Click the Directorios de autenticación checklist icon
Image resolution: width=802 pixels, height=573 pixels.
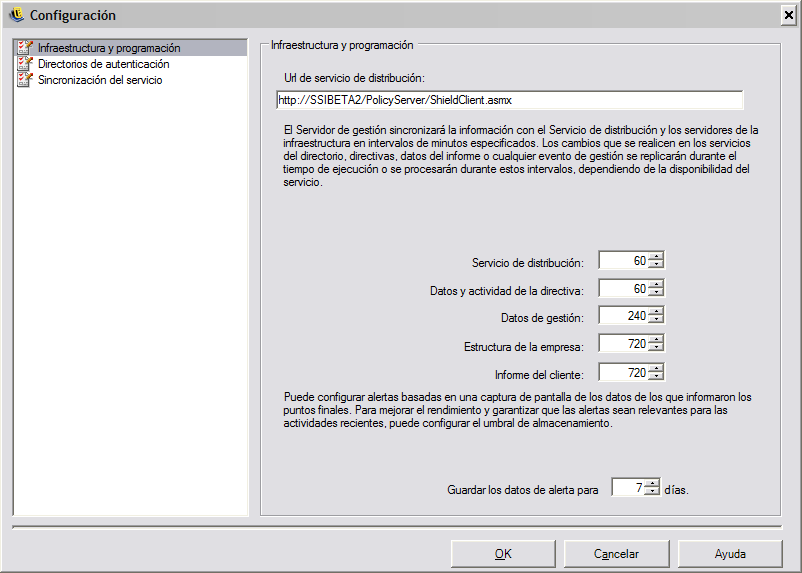(25, 63)
